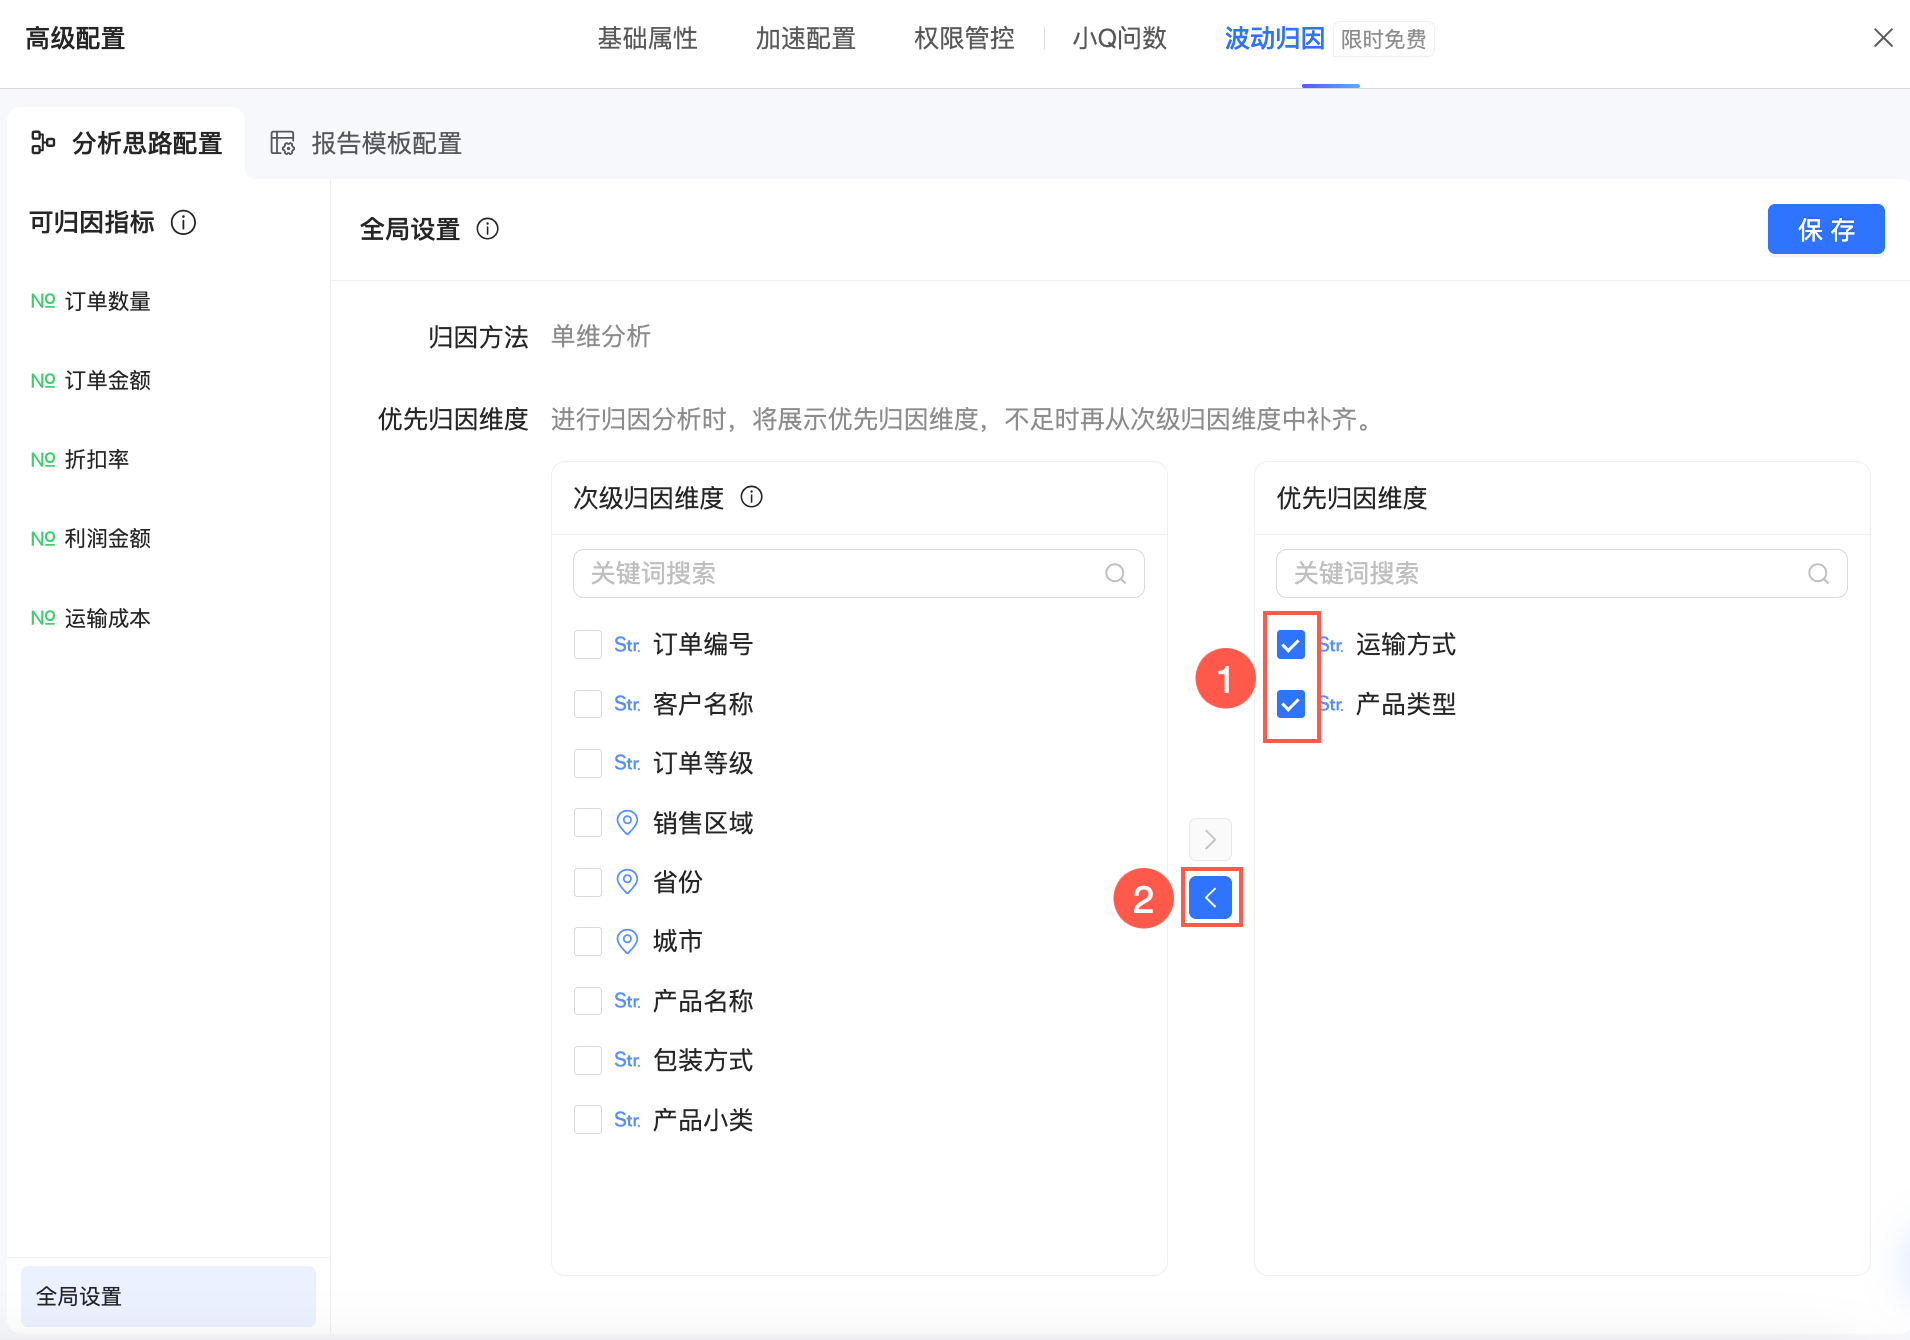Screen dimensions: 1910x1340
Task: Open the 报告模板配置 sub-tab
Action: point(366,143)
